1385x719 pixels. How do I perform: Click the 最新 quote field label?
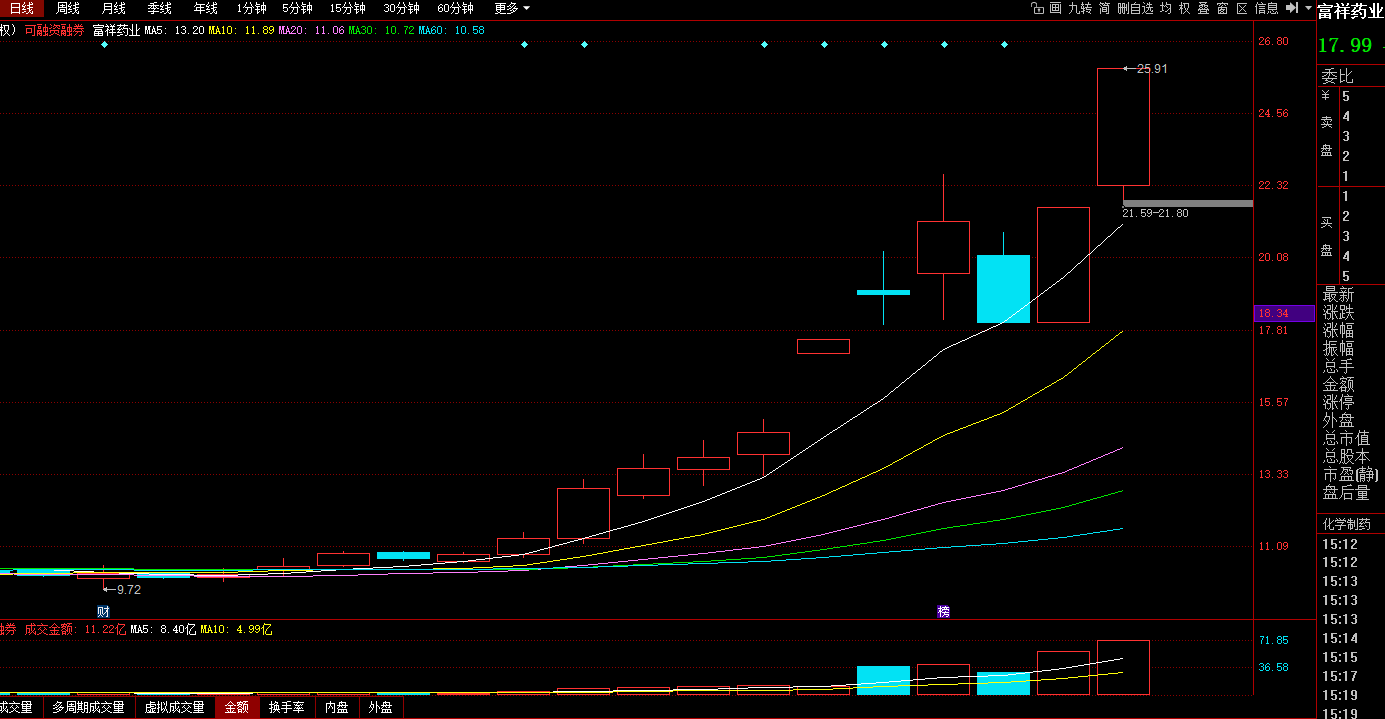point(1338,295)
